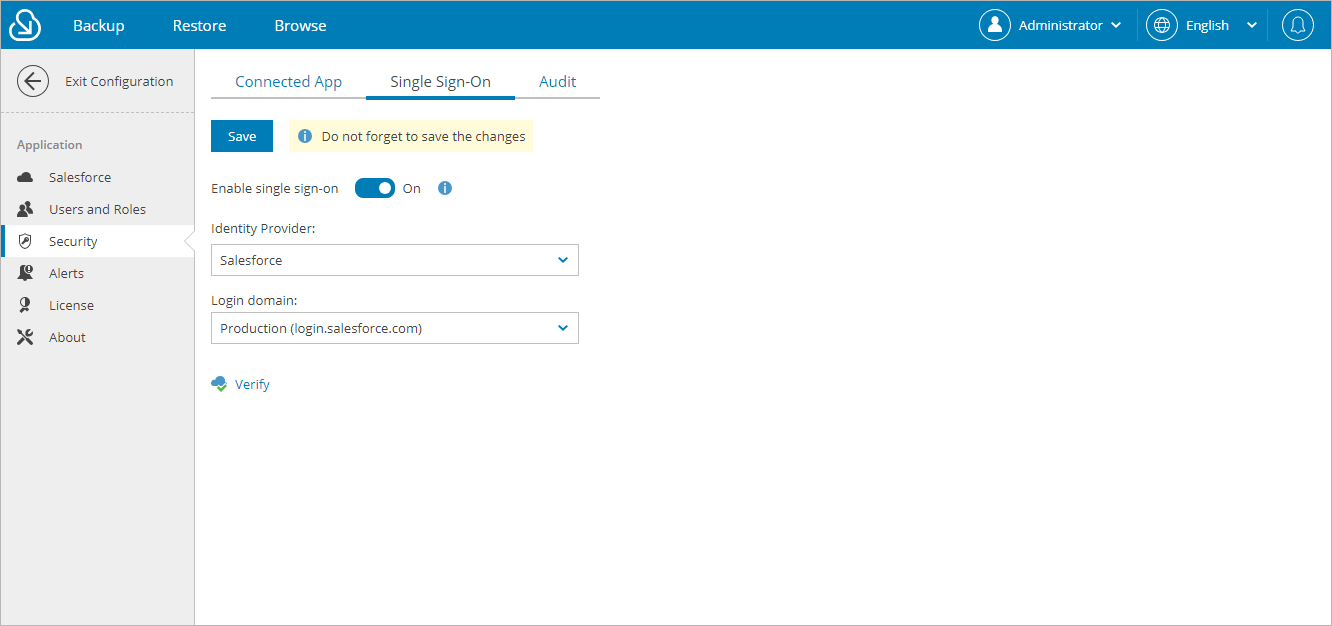1332x626 pixels.
Task: Click the Verify link
Action: (x=252, y=384)
